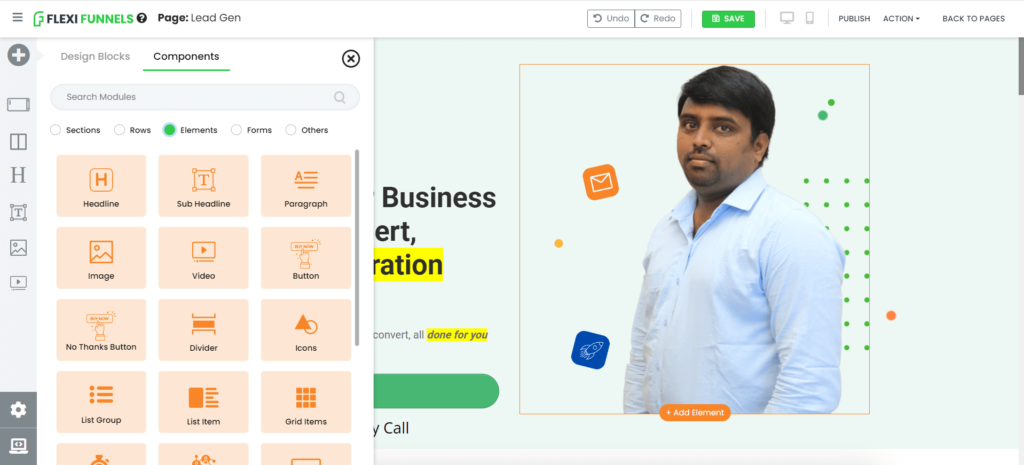Select the Sections radio filter
Screen dimensions: 1024x465
tap(56, 130)
